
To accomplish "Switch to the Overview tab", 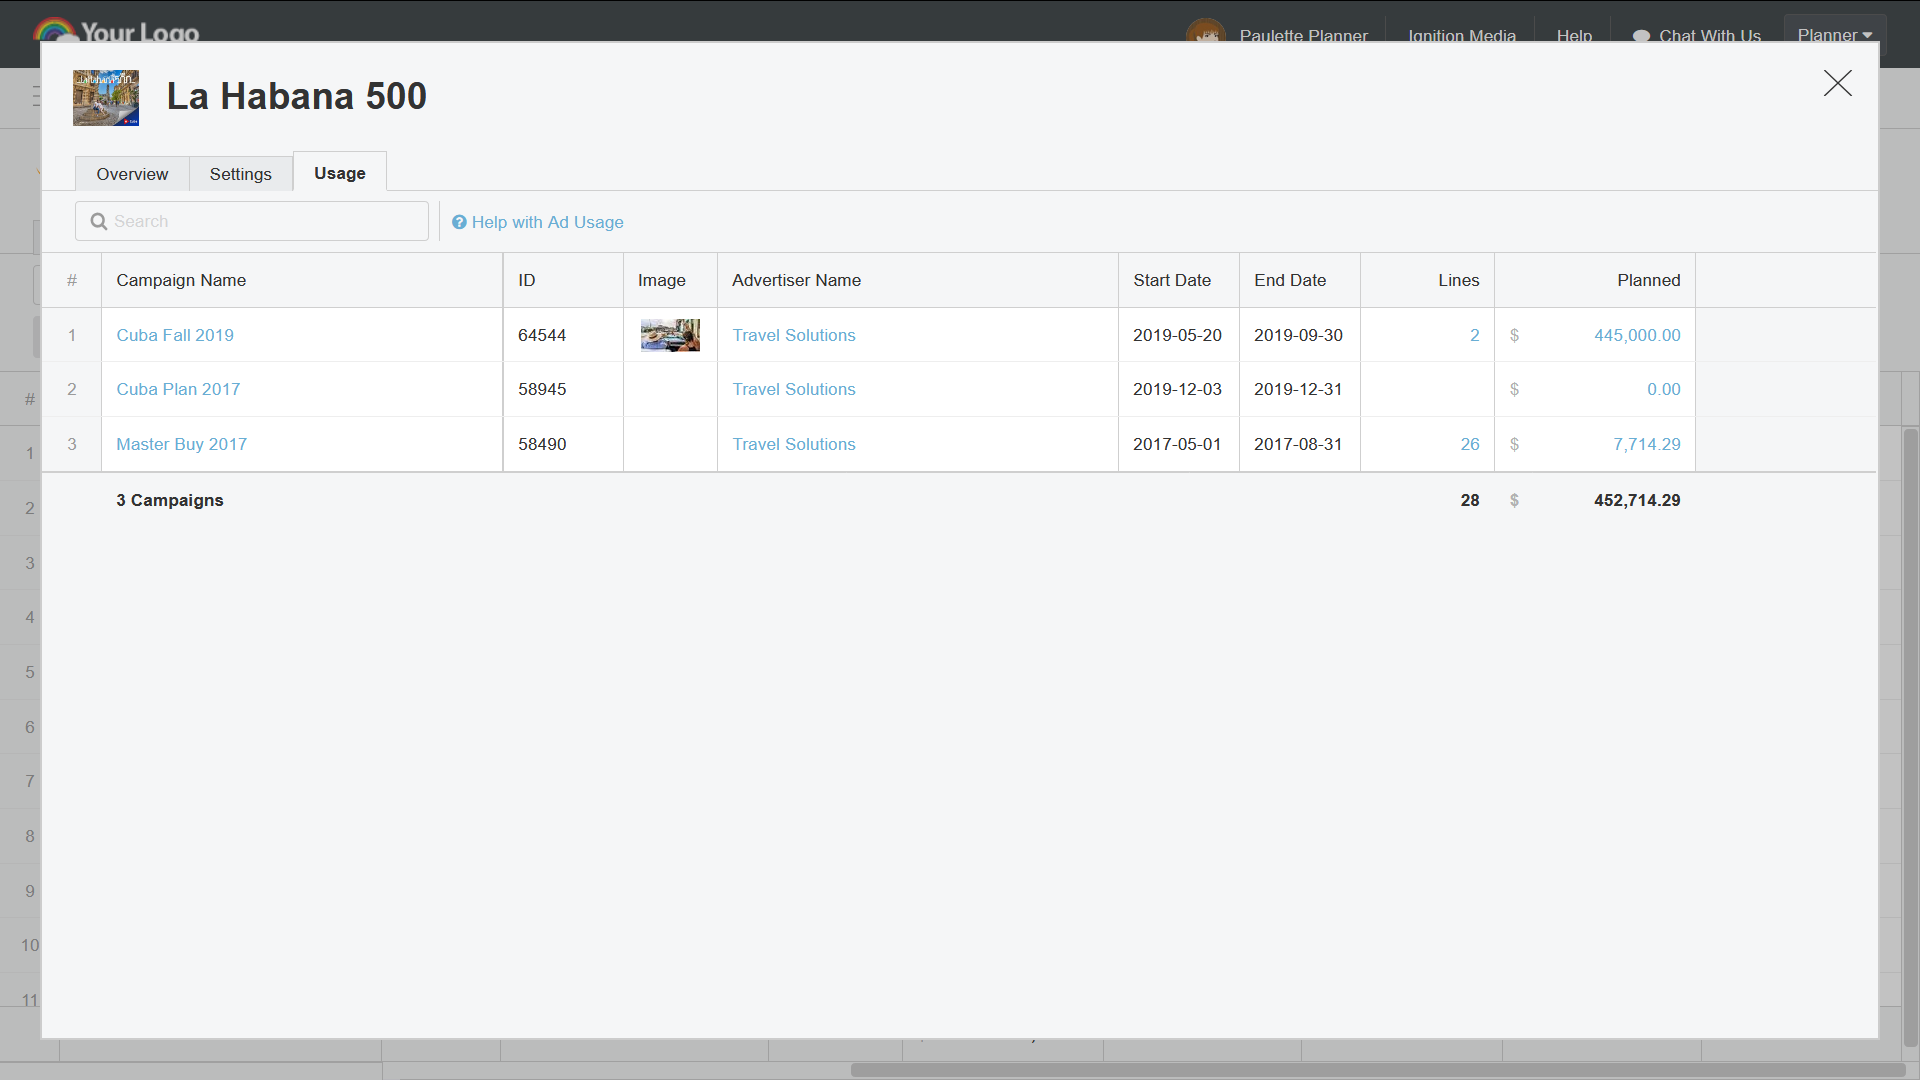I will coord(132,174).
